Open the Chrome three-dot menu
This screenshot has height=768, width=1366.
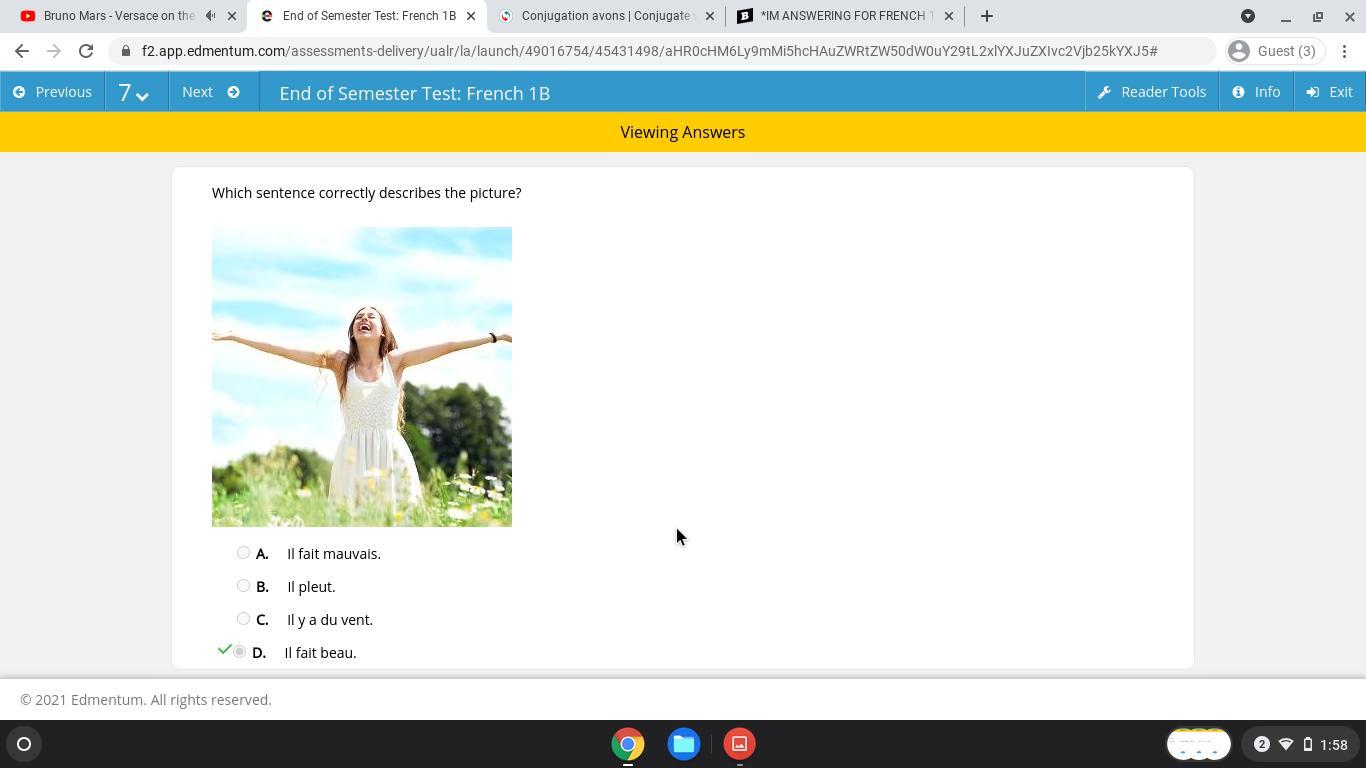tap(1345, 51)
